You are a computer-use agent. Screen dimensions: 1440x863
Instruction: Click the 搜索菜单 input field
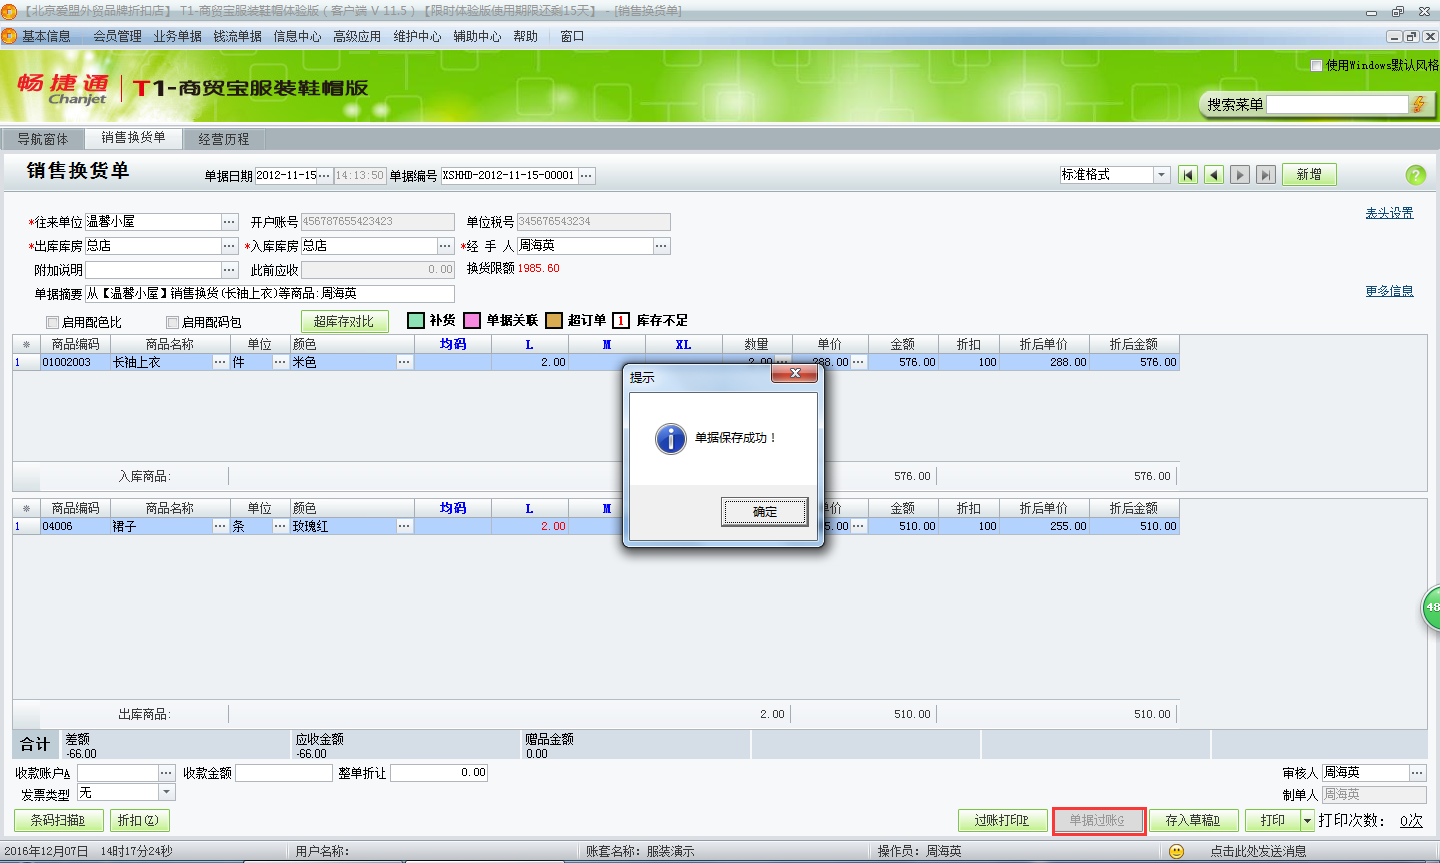[x=1337, y=104]
